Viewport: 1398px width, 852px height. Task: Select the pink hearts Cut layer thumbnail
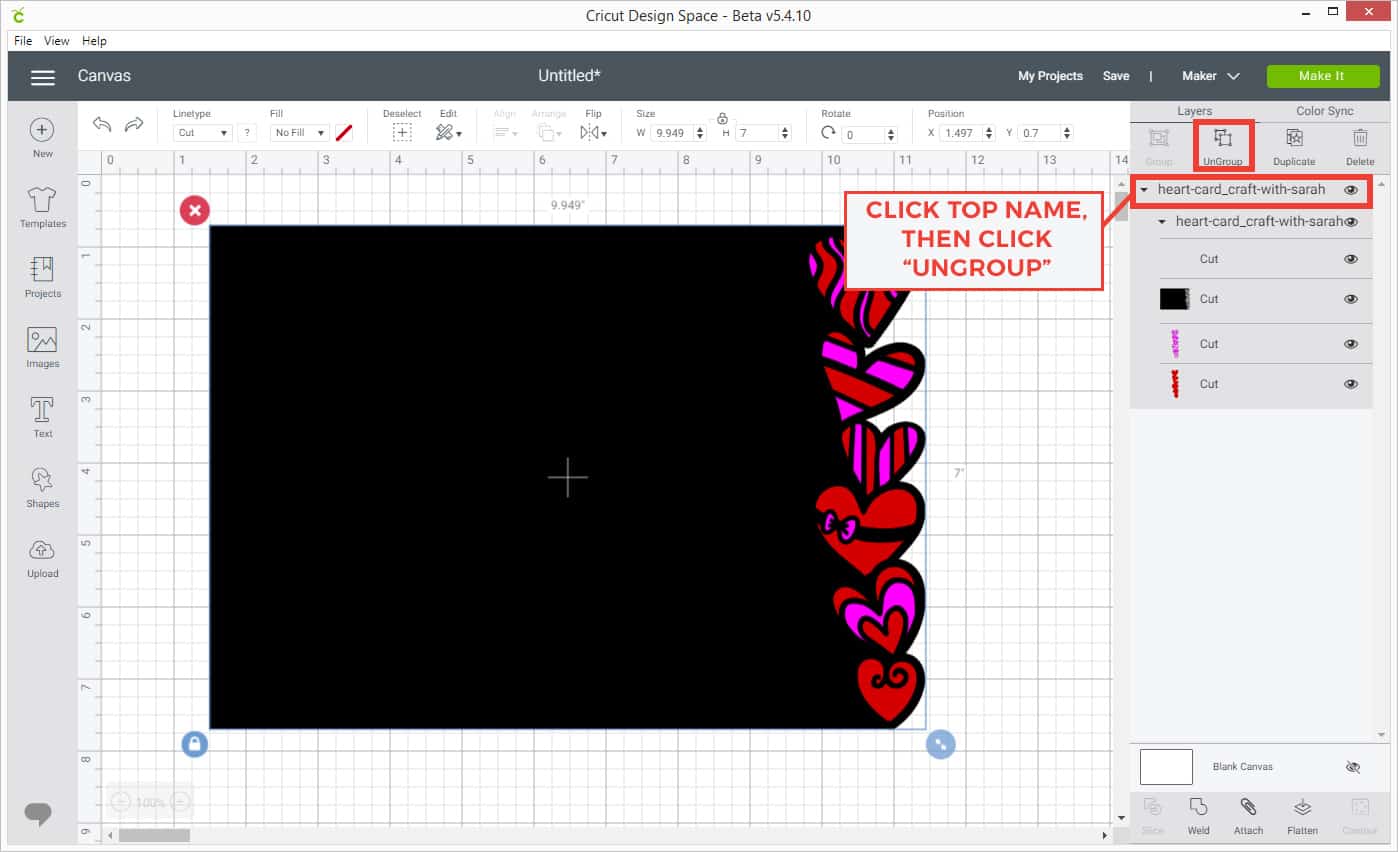click(x=1175, y=344)
